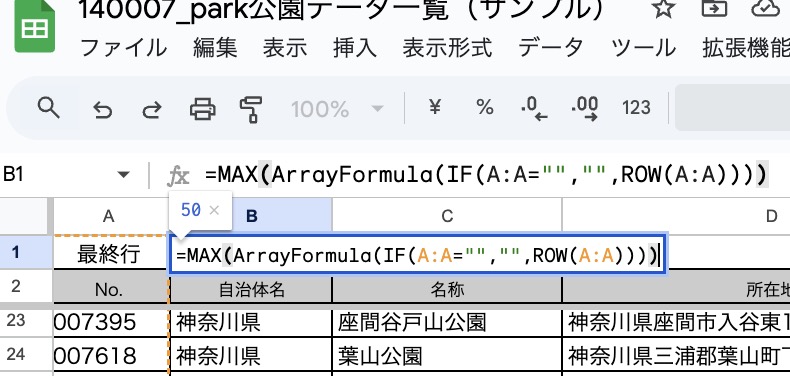790x376 pixels.
Task: Decrease decimal places
Action: click(534, 108)
